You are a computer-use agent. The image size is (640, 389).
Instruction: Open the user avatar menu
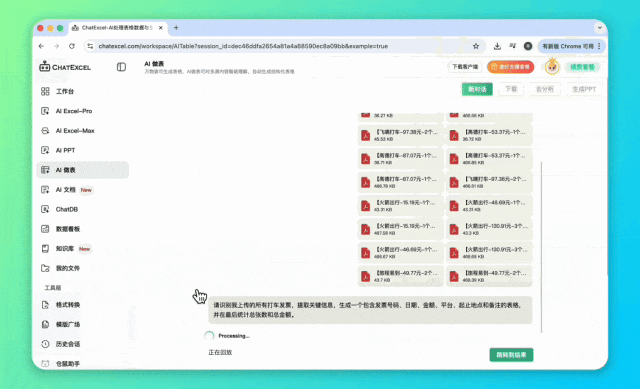[552, 67]
